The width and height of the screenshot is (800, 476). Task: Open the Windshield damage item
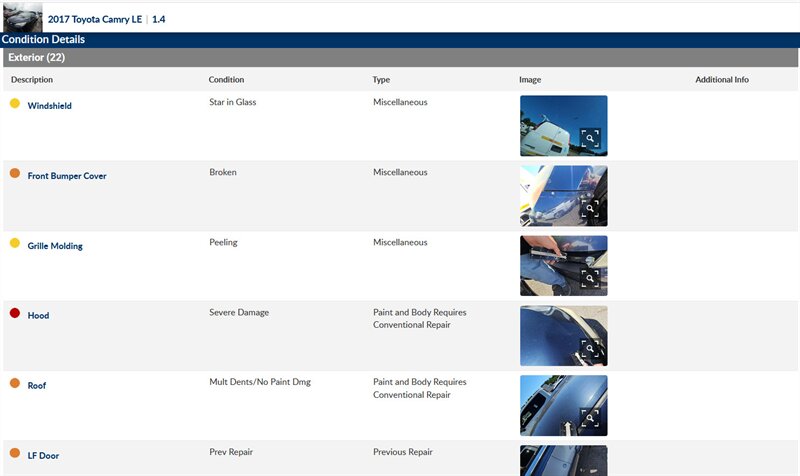(x=49, y=106)
